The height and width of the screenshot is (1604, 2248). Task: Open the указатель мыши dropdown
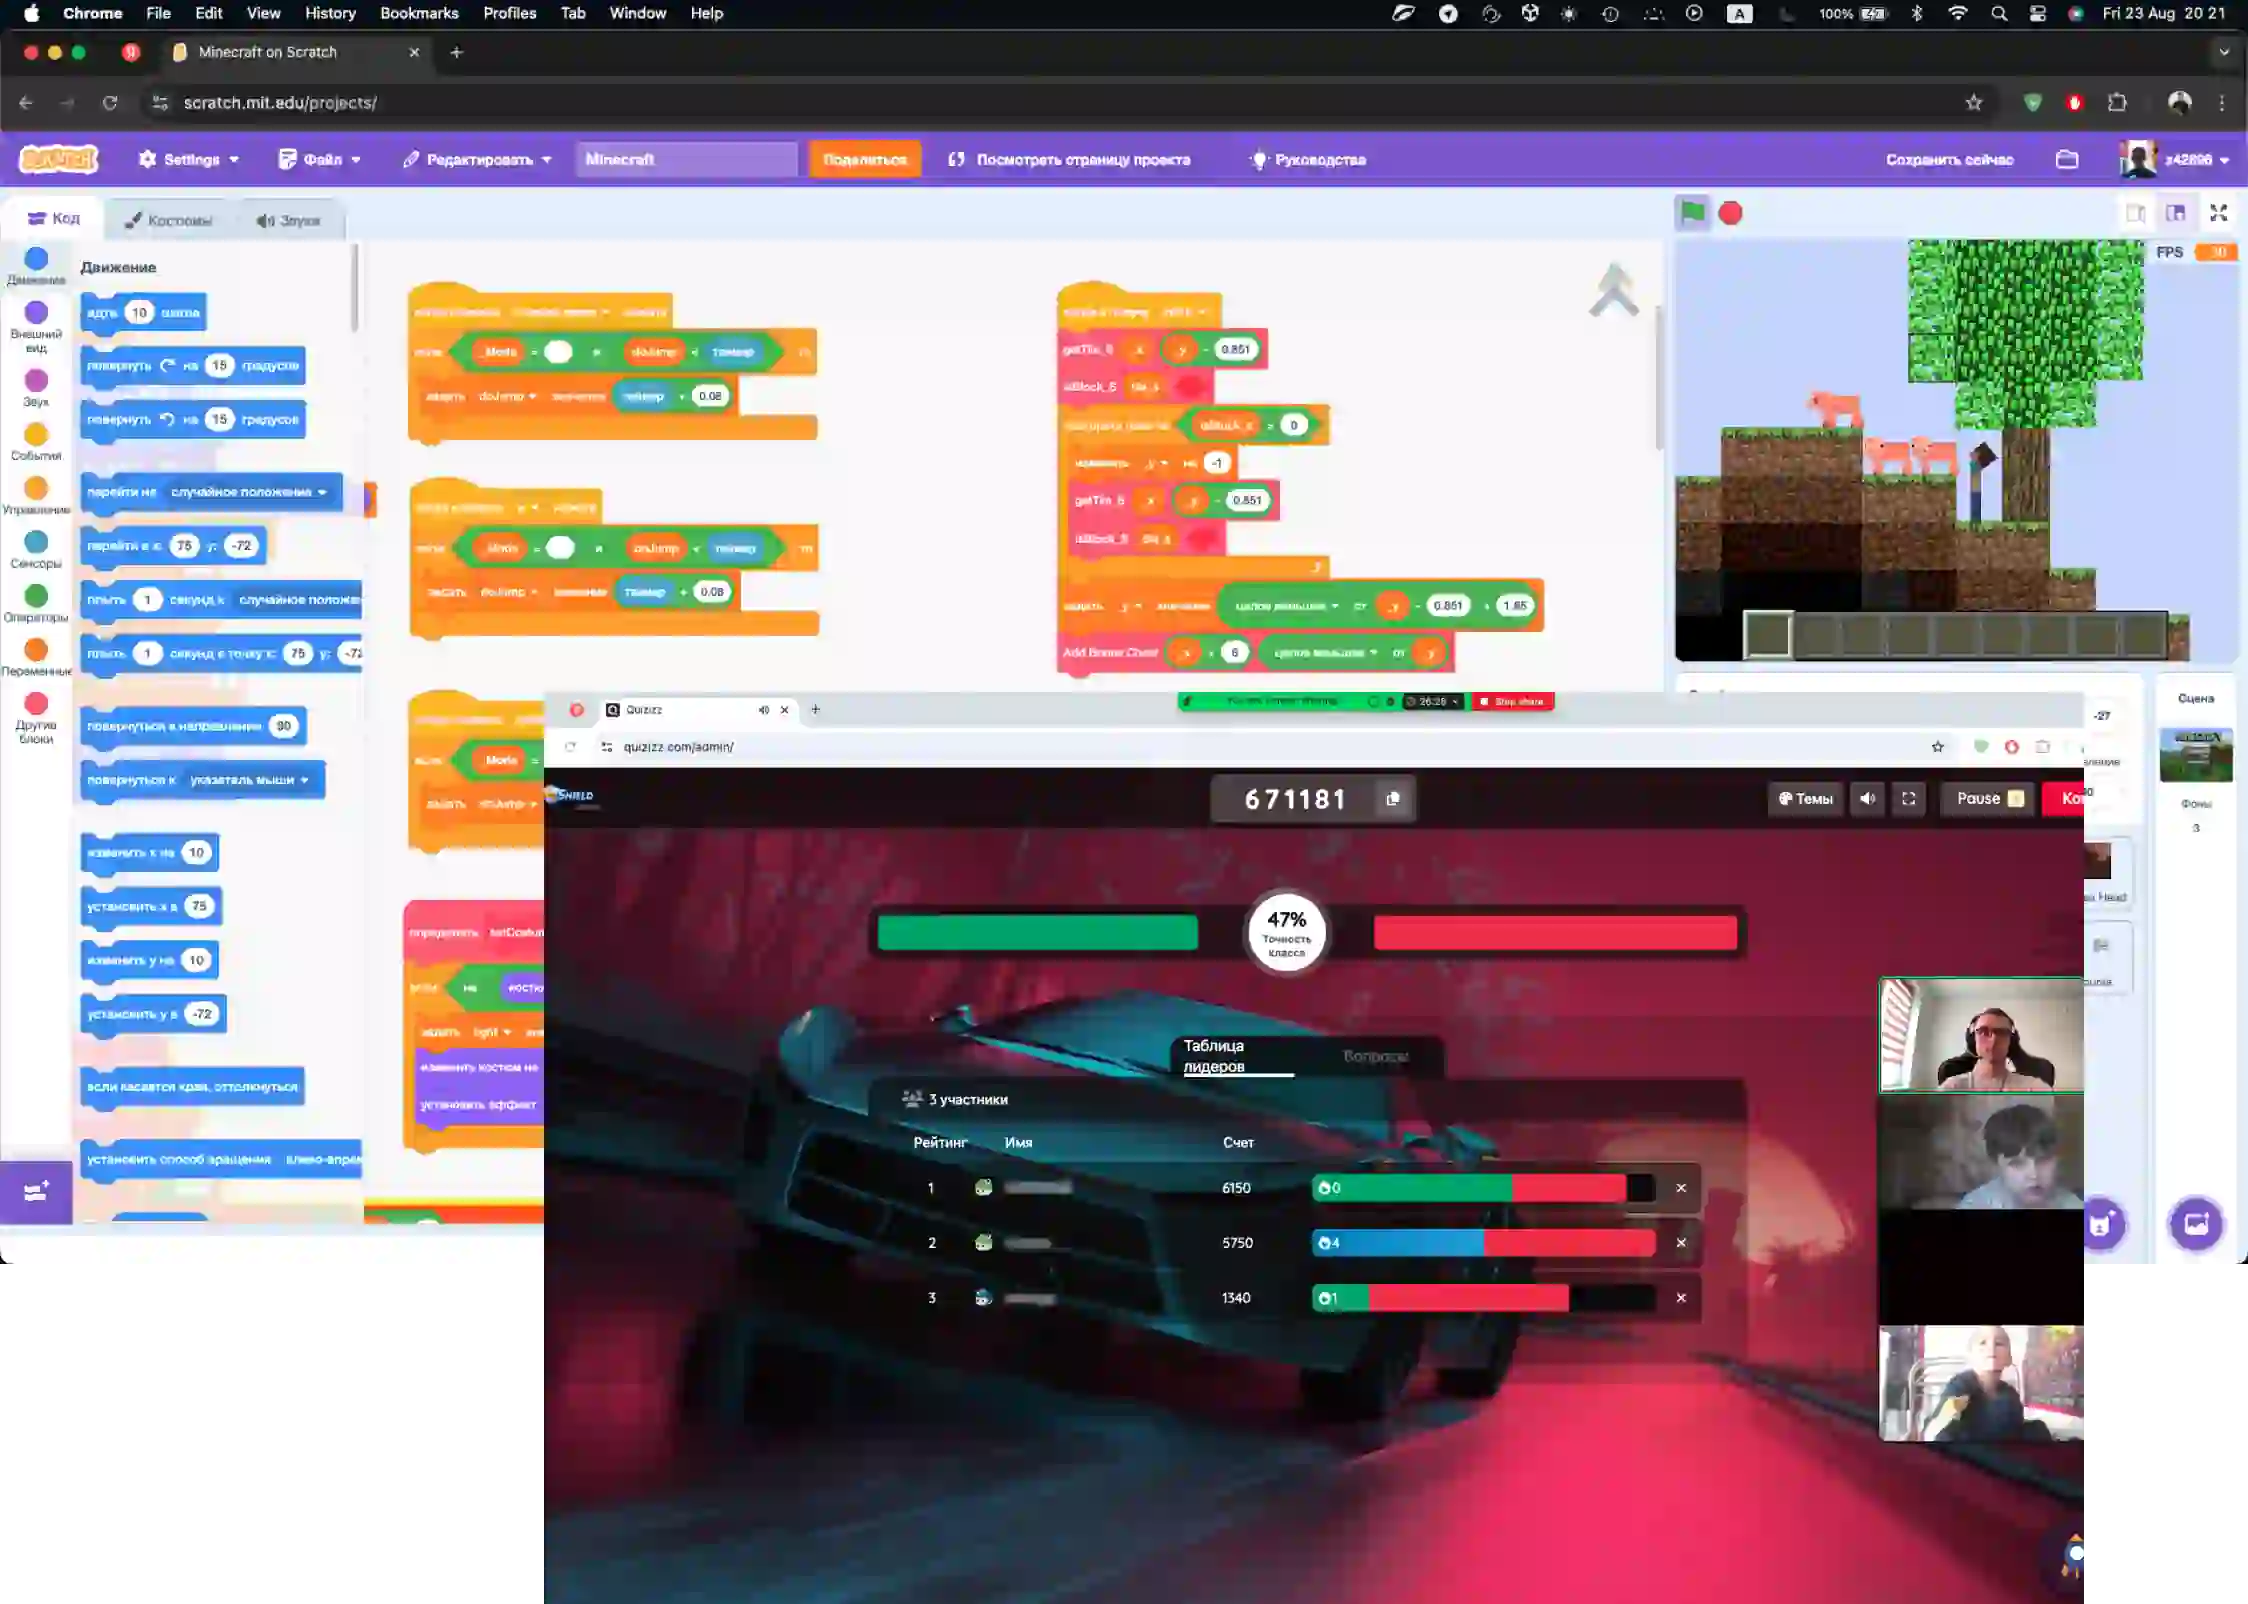pos(249,780)
